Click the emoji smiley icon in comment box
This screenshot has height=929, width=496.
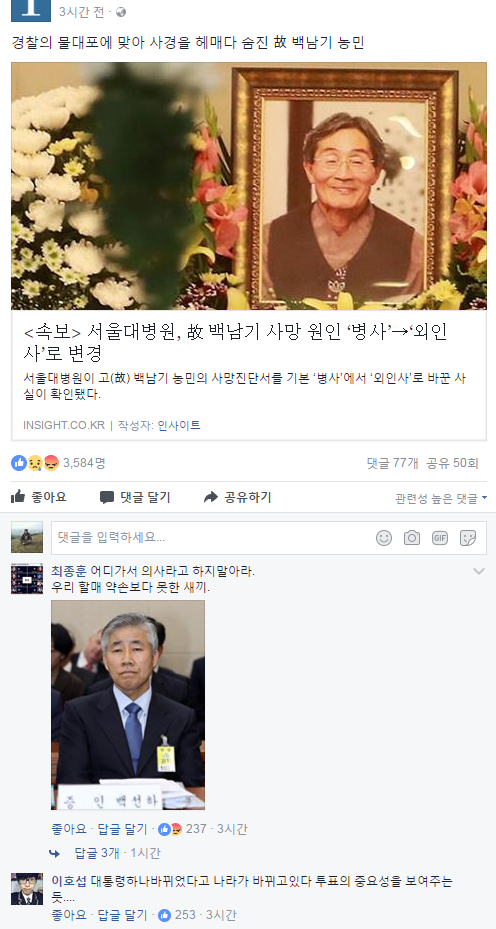click(384, 538)
